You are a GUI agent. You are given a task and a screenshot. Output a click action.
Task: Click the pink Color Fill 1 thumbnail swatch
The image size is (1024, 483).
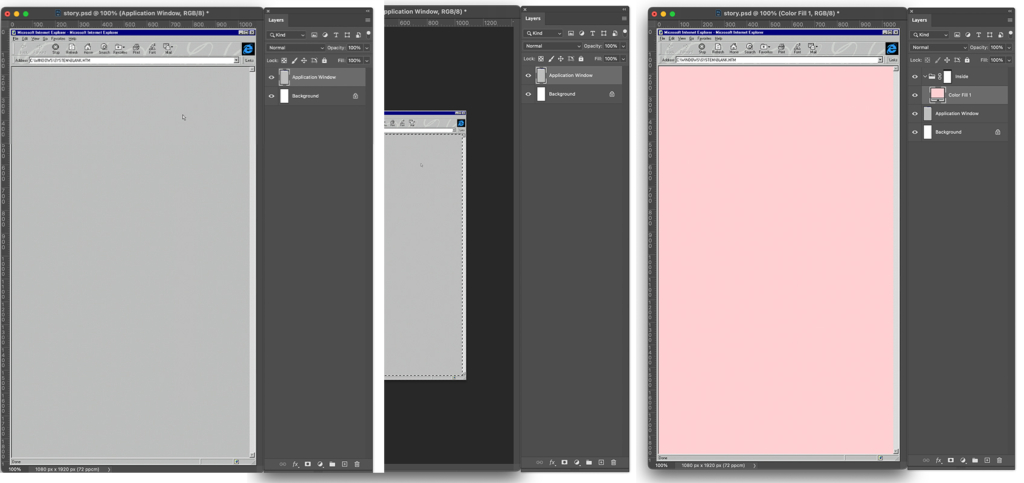tap(937, 94)
